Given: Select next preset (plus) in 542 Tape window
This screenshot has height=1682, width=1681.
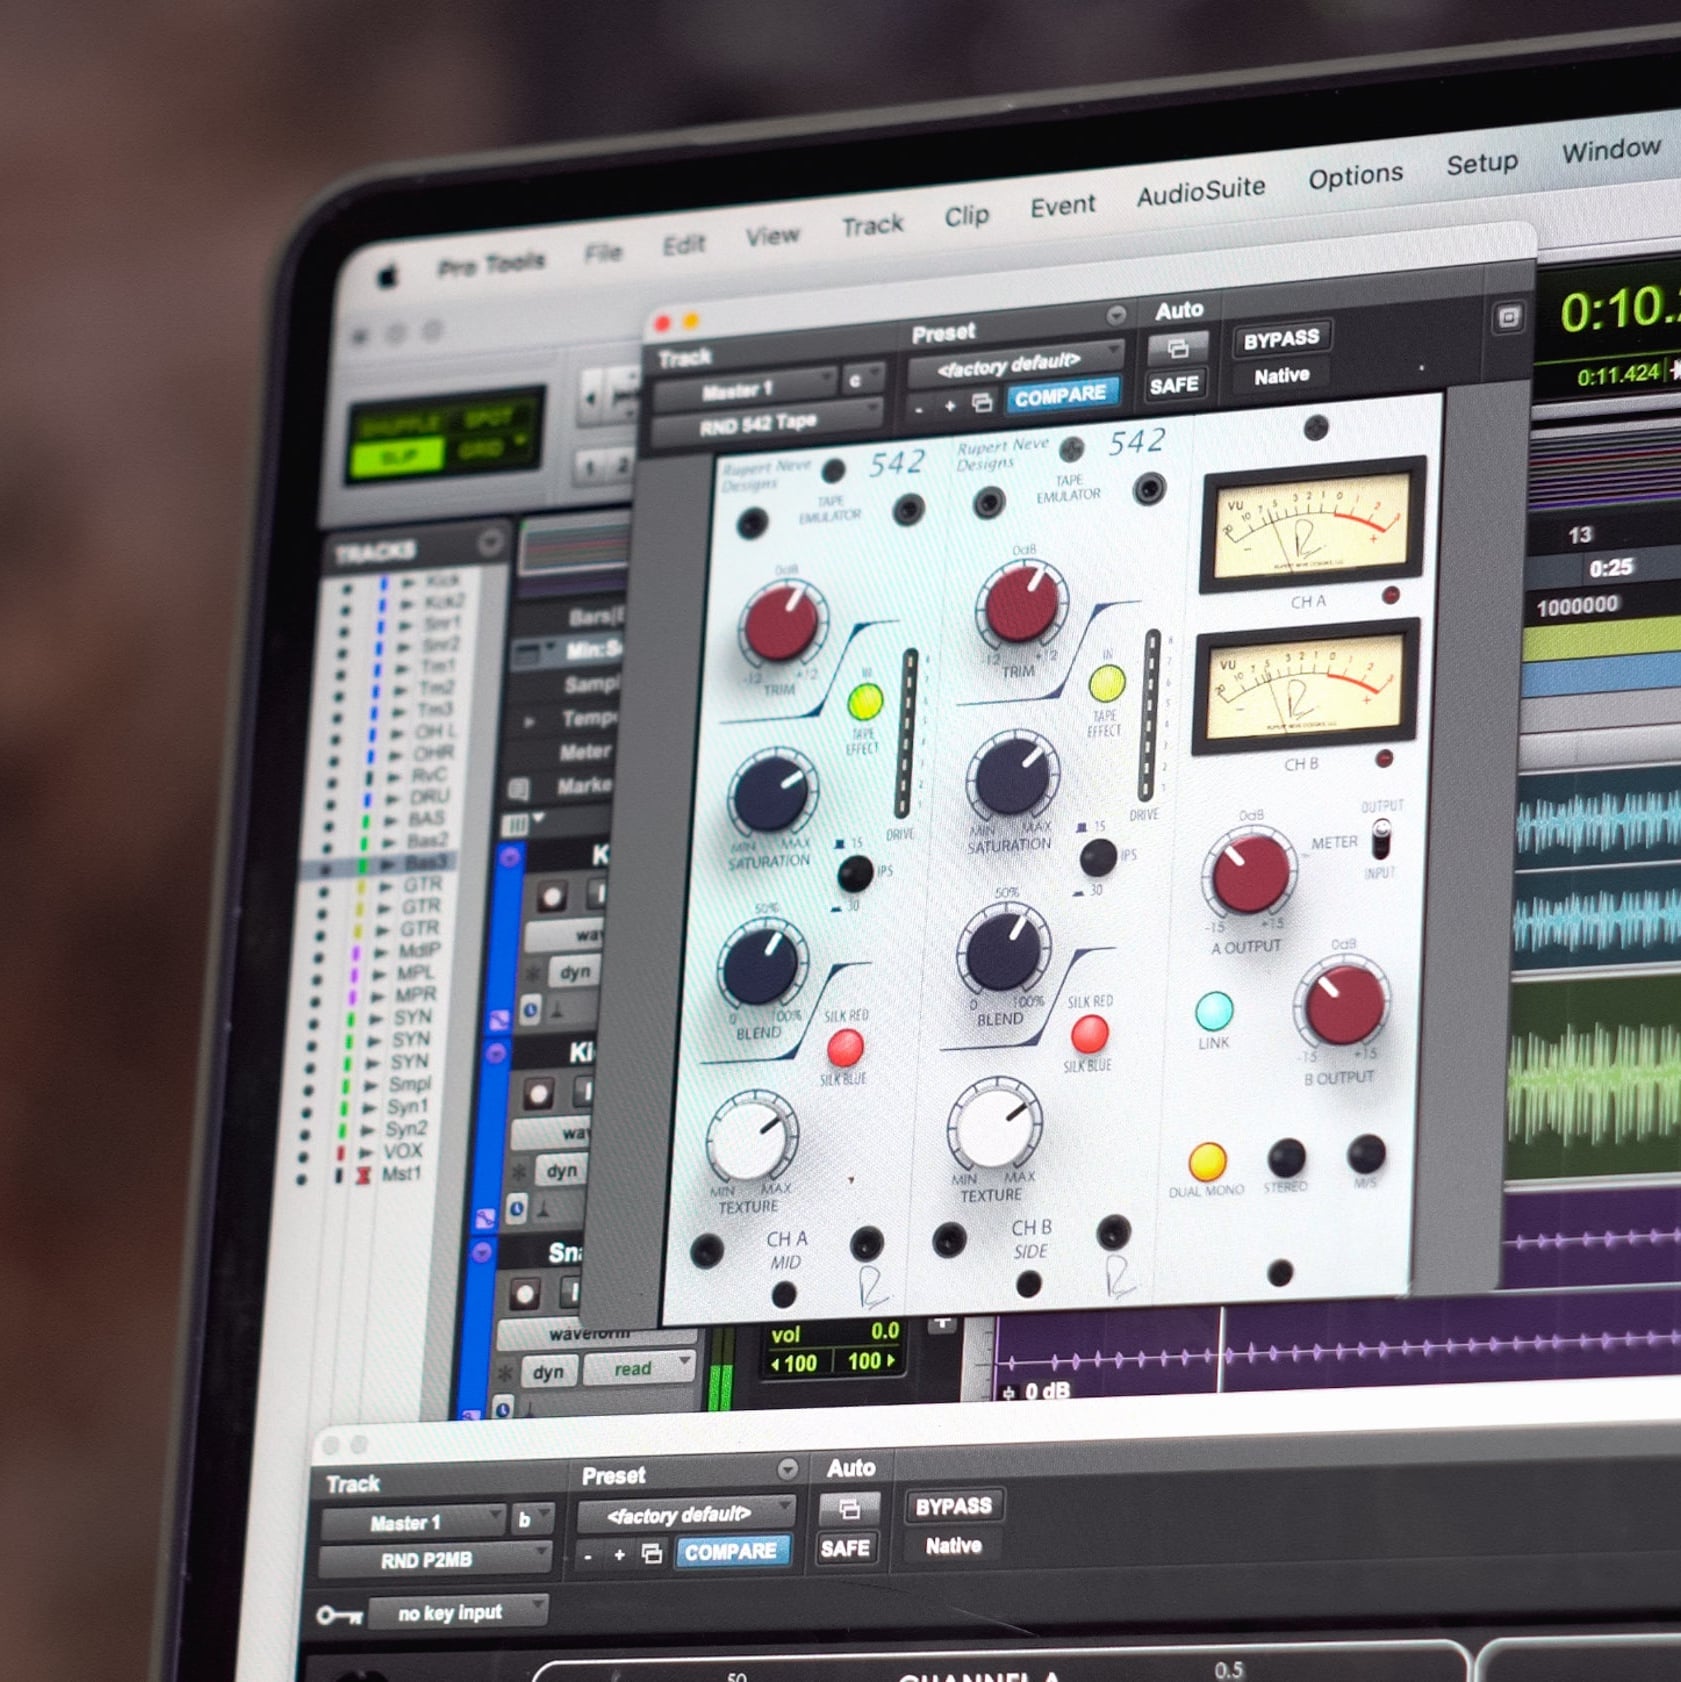Looking at the screenshot, I should pyautogui.click(x=950, y=405).
